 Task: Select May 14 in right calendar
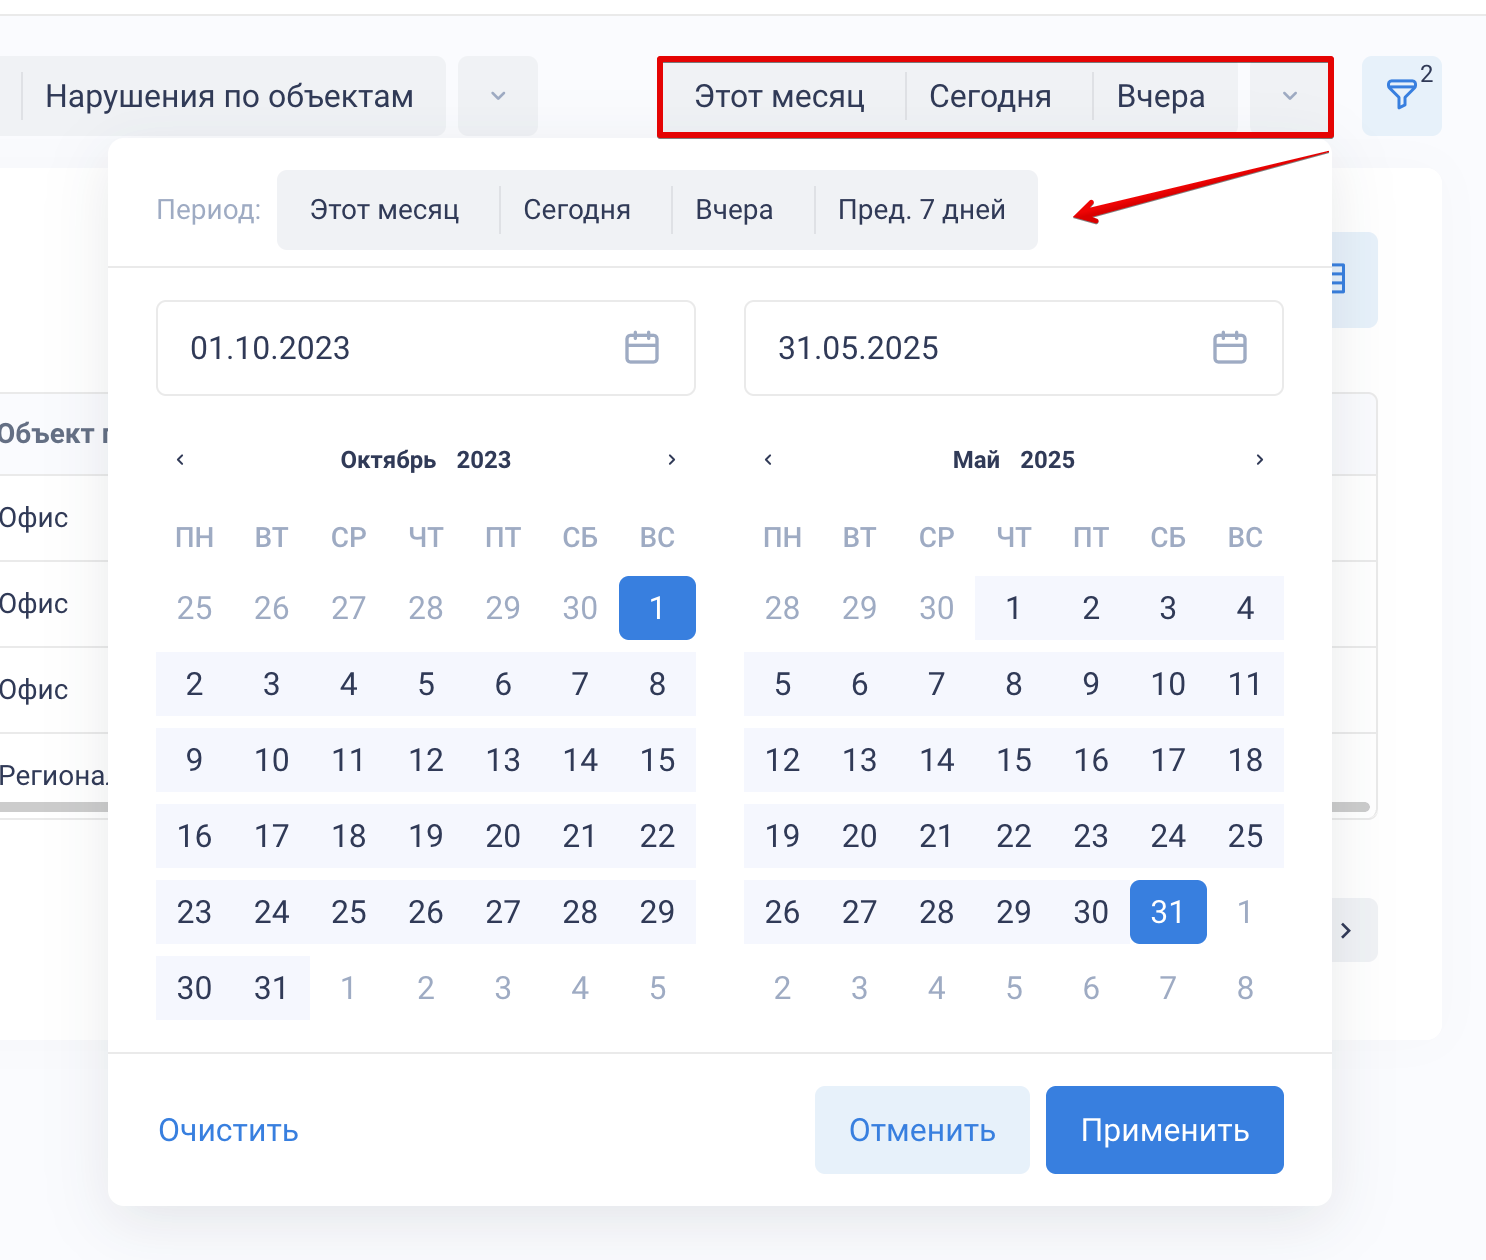[x=937, y=760]
